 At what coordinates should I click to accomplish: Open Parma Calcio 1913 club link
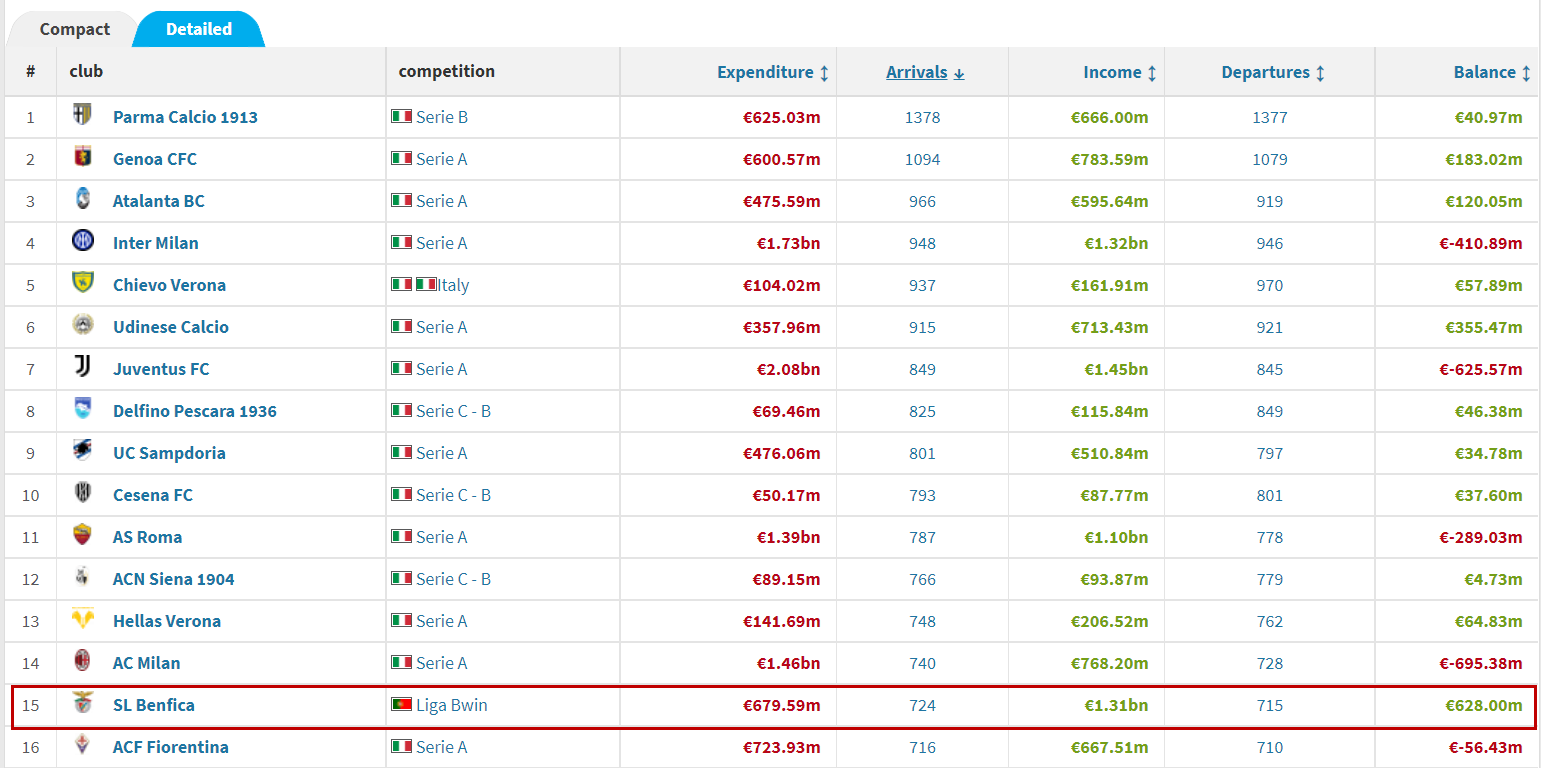(x=185, y=117)
